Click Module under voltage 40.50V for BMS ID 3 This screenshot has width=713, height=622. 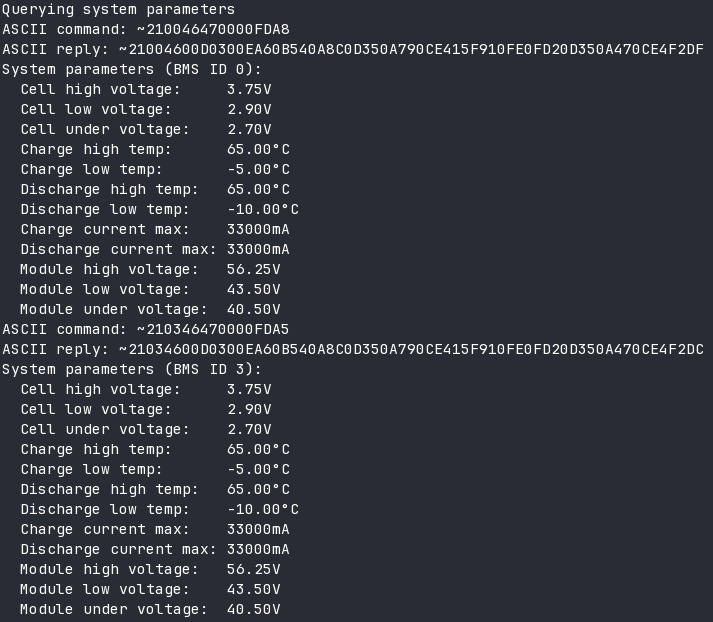[253, 609]
